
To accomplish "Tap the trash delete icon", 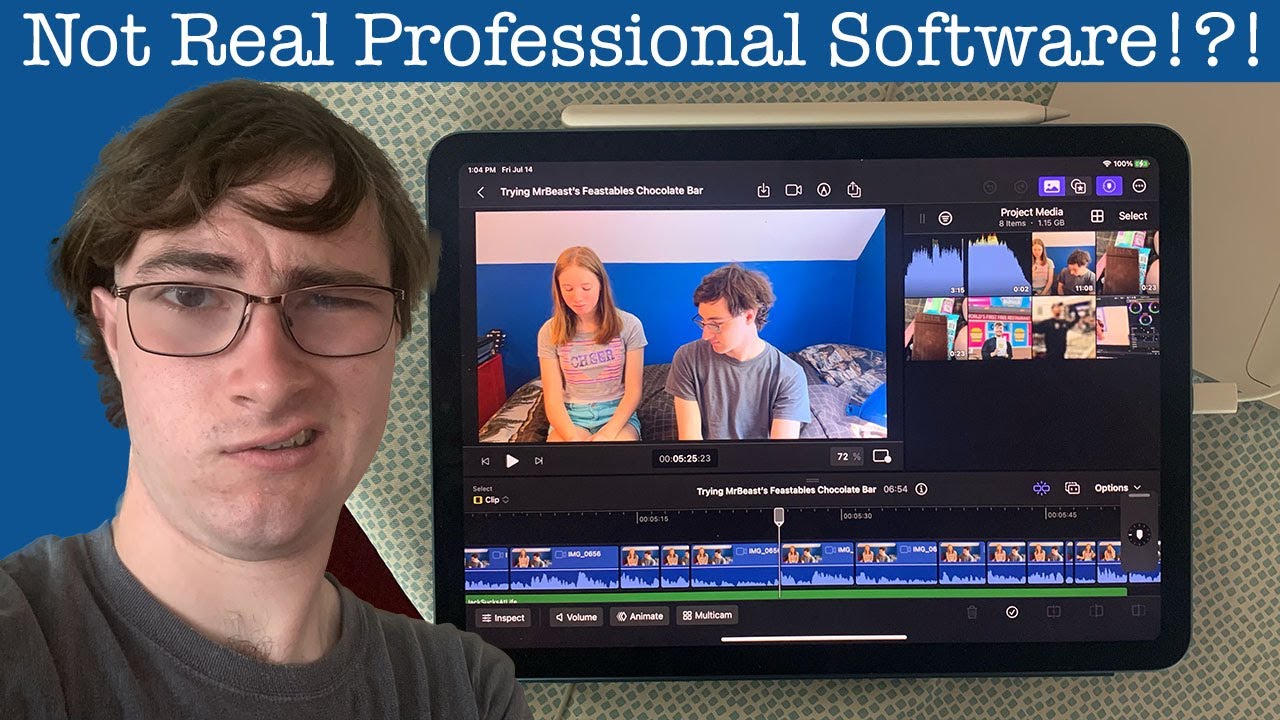I will coord(971,612).
